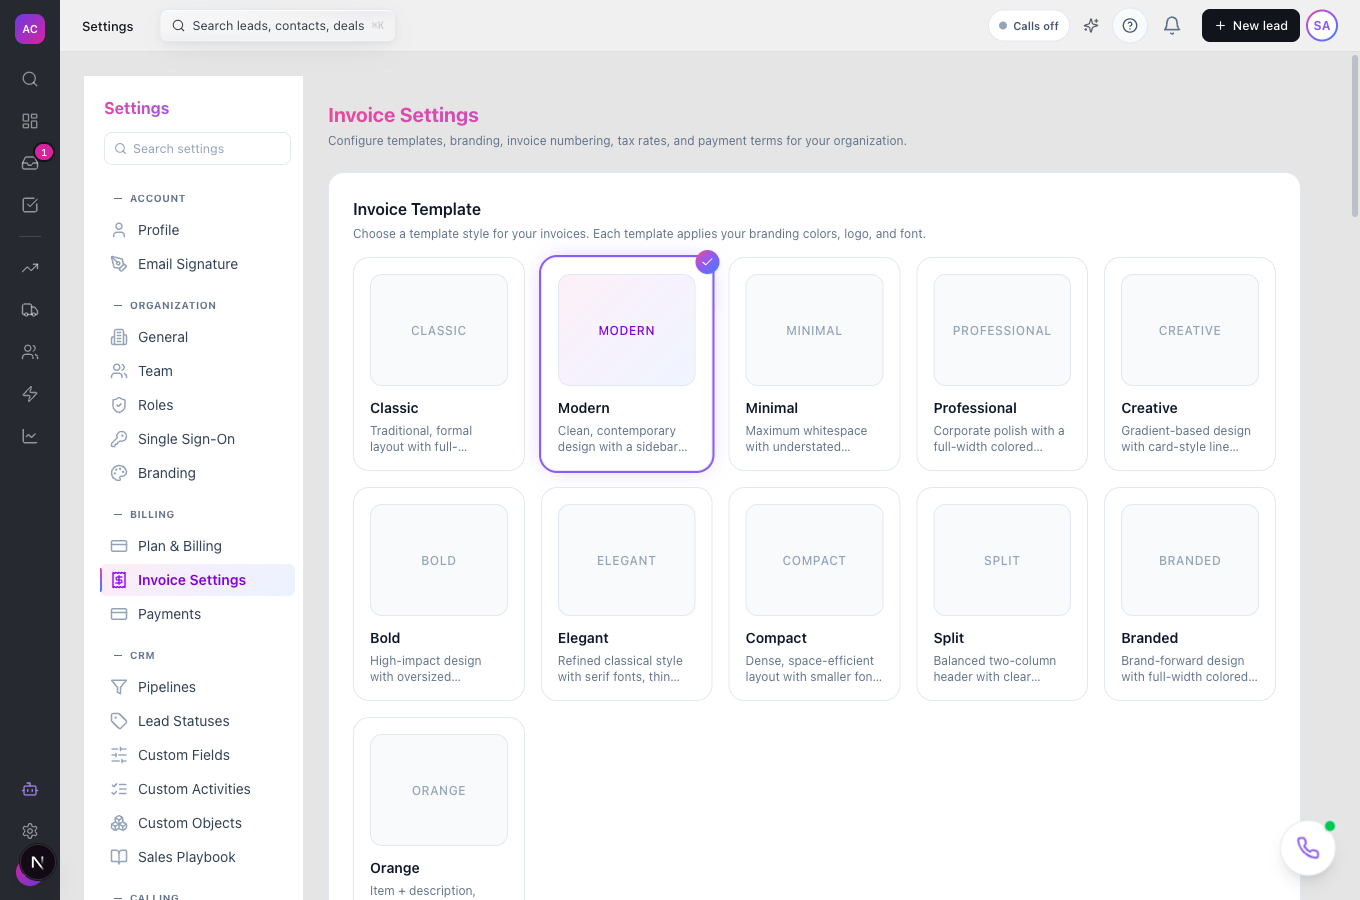Choose the Elegant invoice template
This screenshot has width=1360, height=900.
(627, 594)
